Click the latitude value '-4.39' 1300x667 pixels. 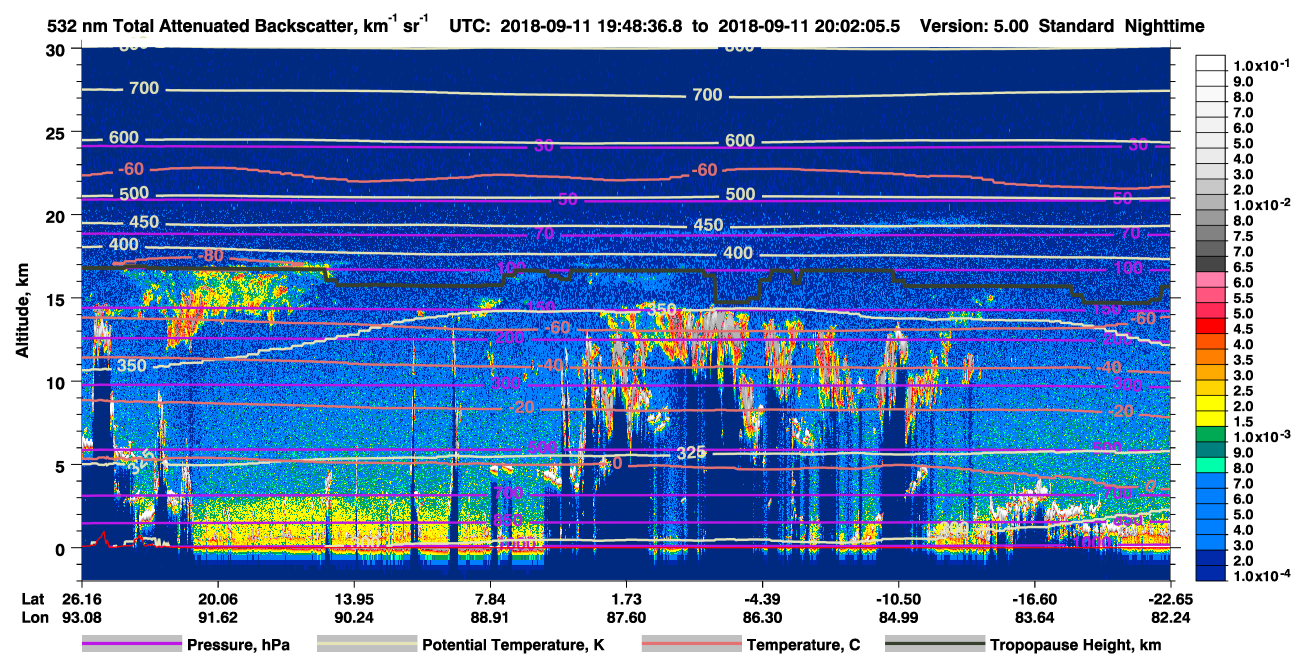coord(762,599)
